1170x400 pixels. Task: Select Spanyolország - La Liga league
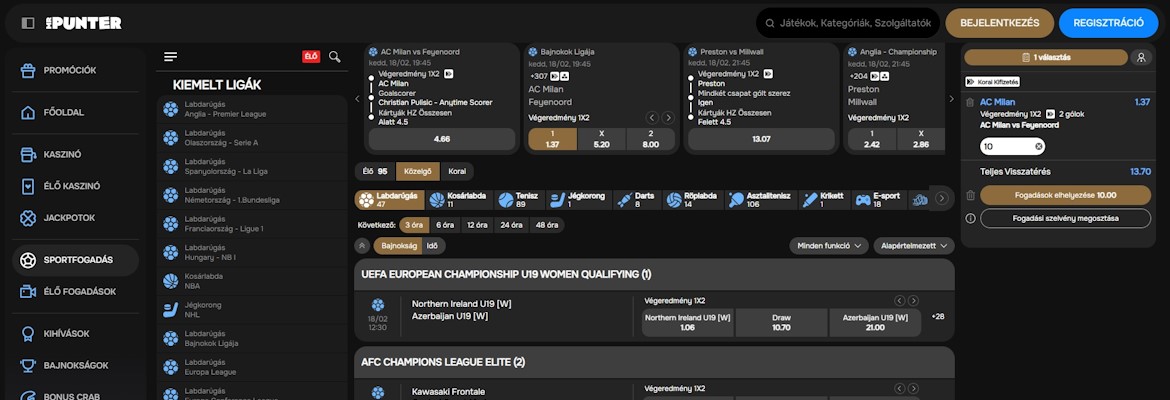[252, 166]
